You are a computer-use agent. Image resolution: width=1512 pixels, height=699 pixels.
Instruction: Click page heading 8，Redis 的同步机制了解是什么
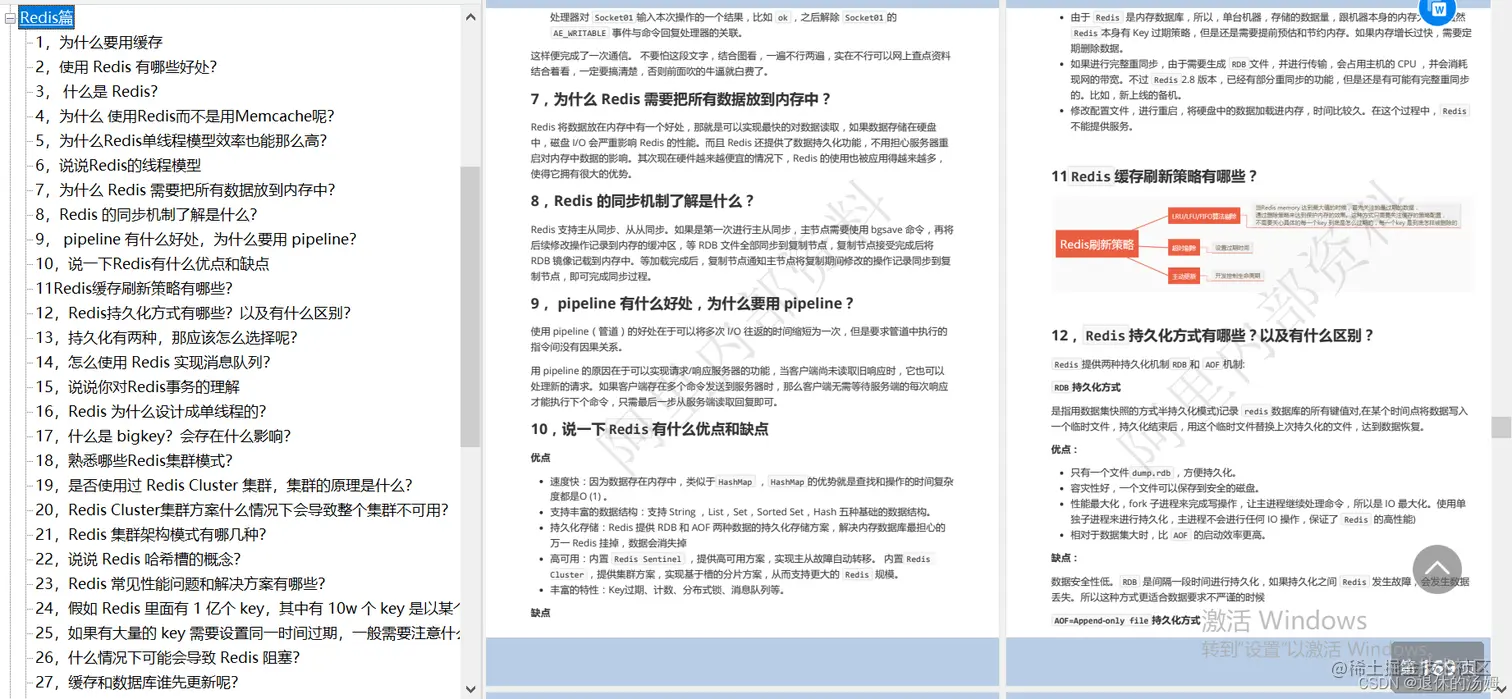642,201
